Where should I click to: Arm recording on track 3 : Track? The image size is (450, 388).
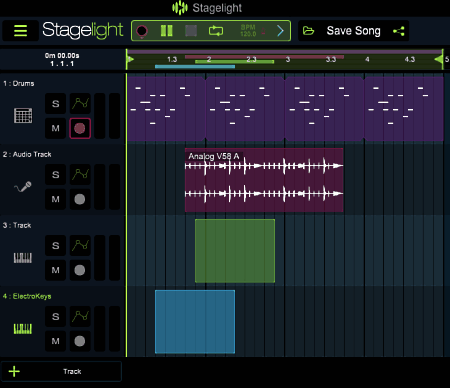point(80,270)
